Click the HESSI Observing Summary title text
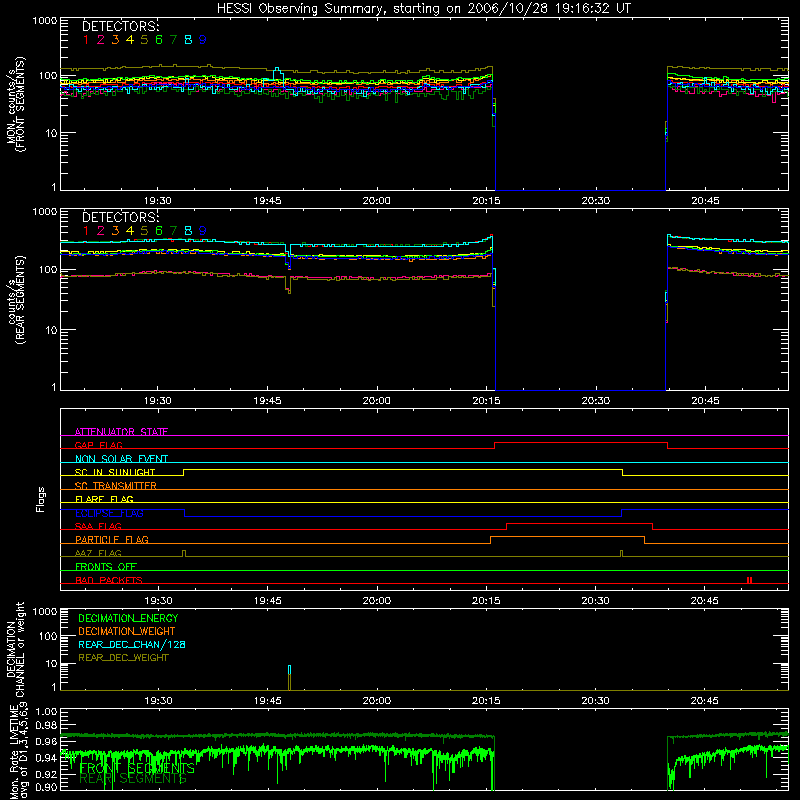Viewport: 800px width, 800px height. (423, 9)
